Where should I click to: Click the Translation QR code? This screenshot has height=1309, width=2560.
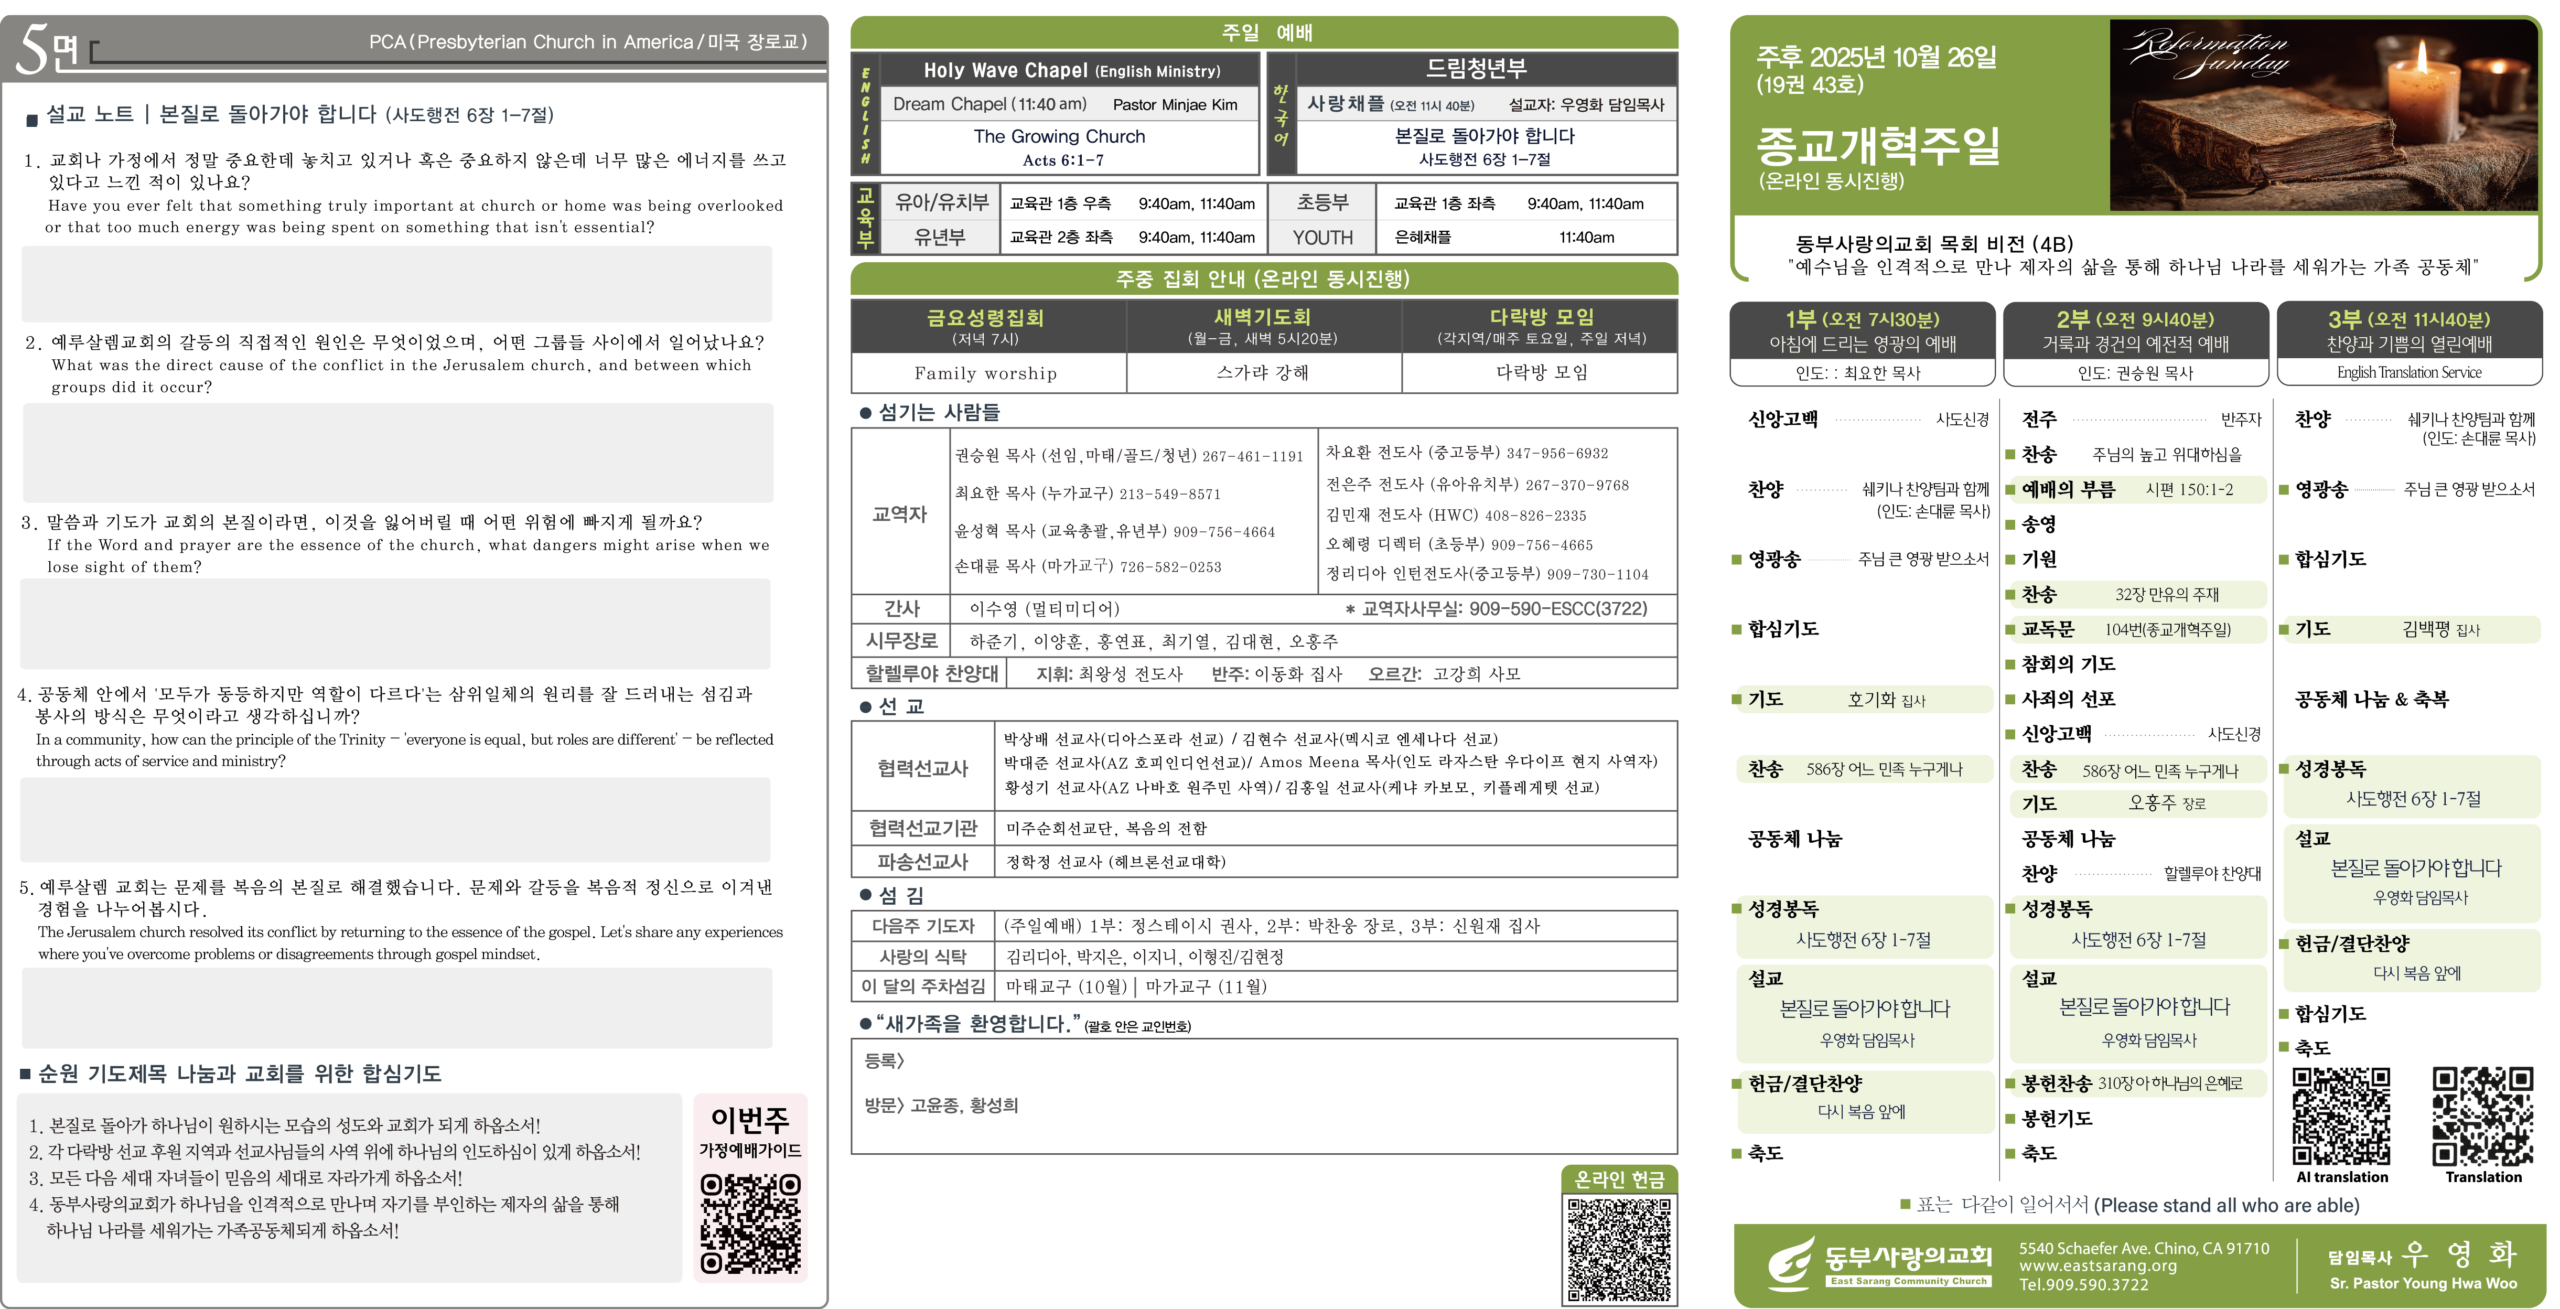point(2482,1116)
